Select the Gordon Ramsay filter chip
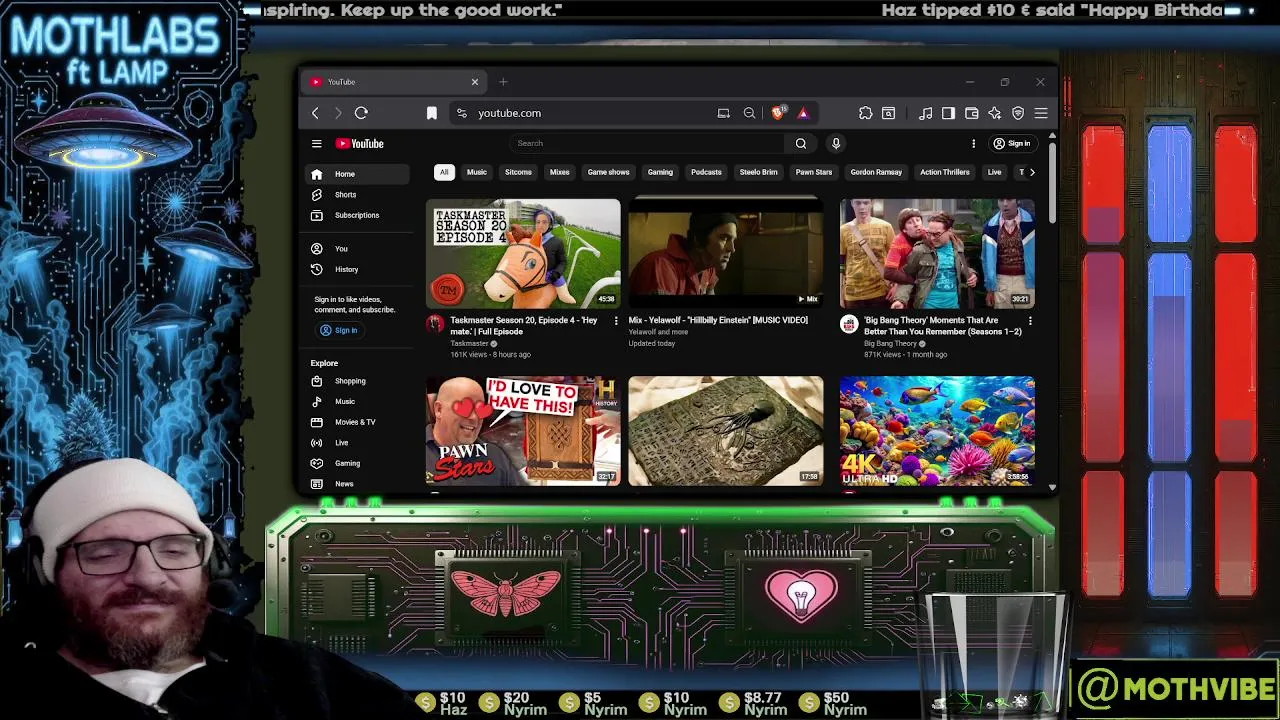1280x720 pixels. point(876,172)
